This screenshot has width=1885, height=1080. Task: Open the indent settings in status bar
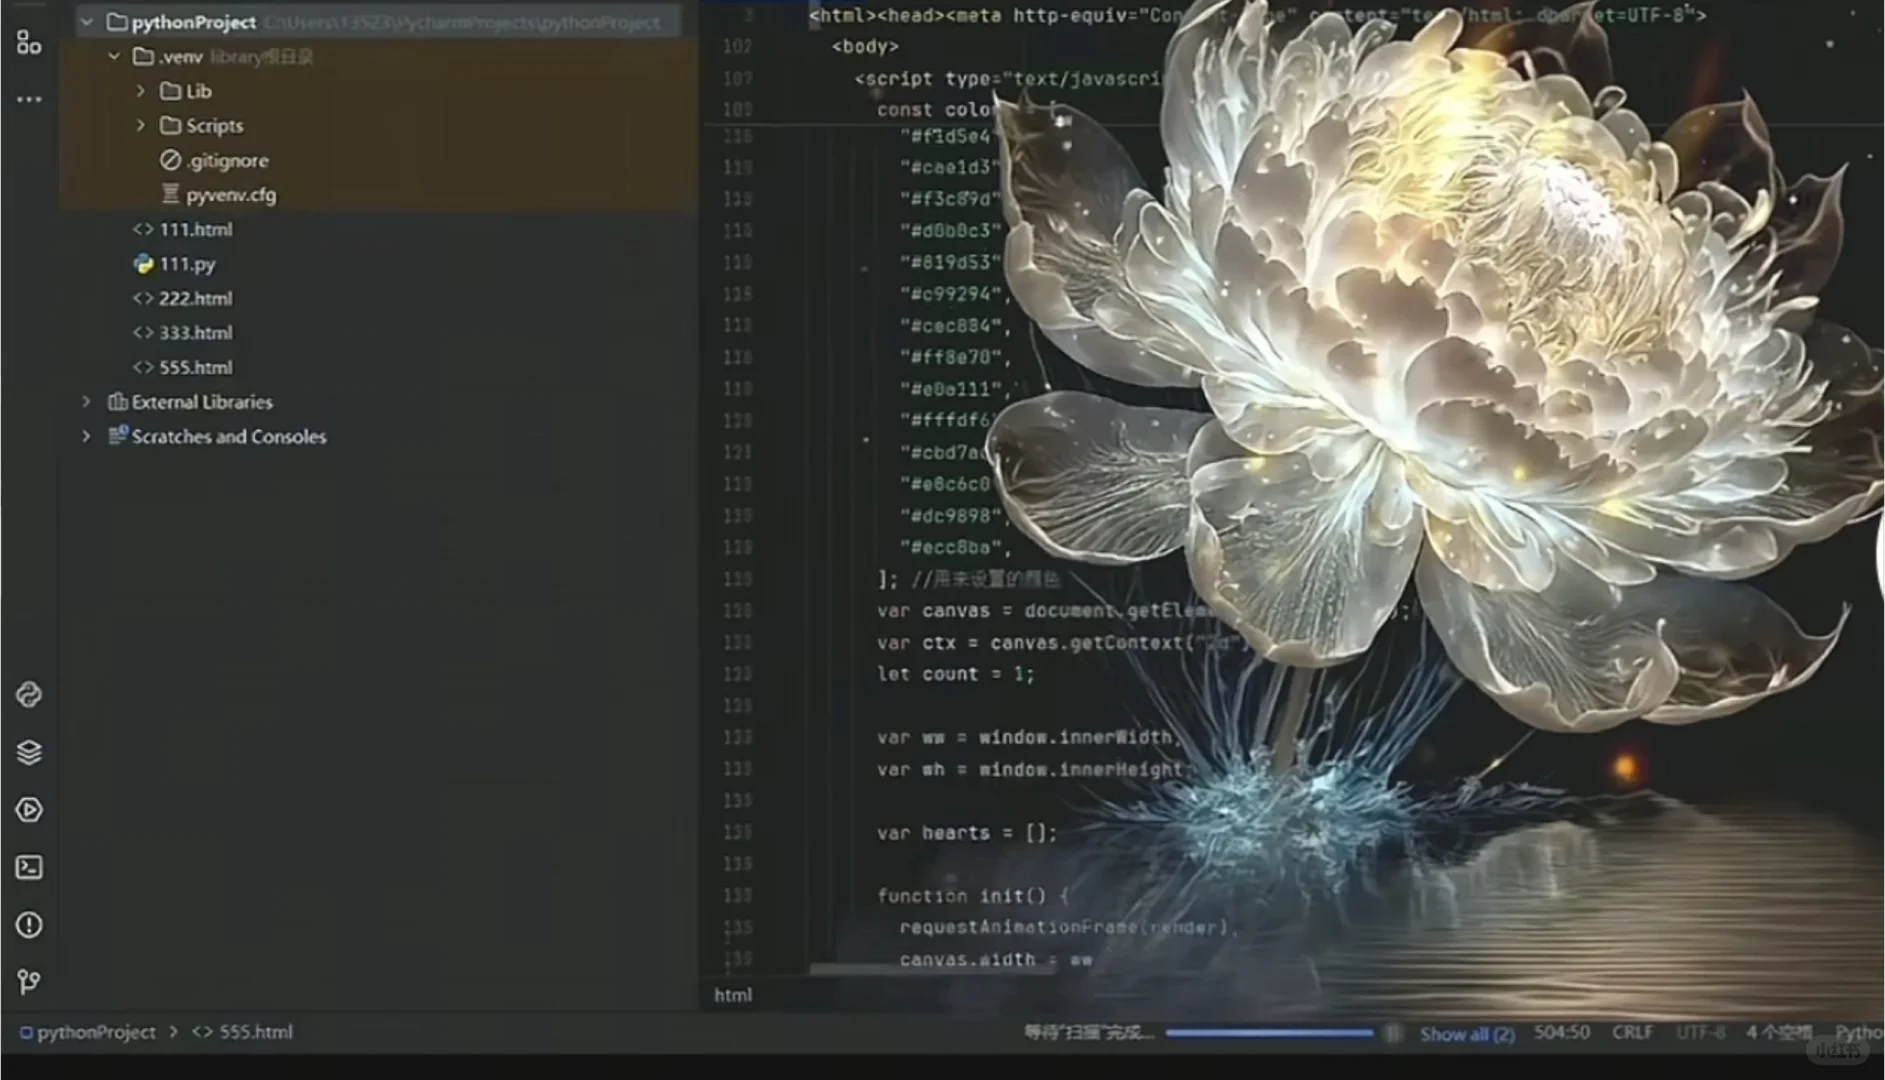pyautogui.click(x=1779, y=1032)
